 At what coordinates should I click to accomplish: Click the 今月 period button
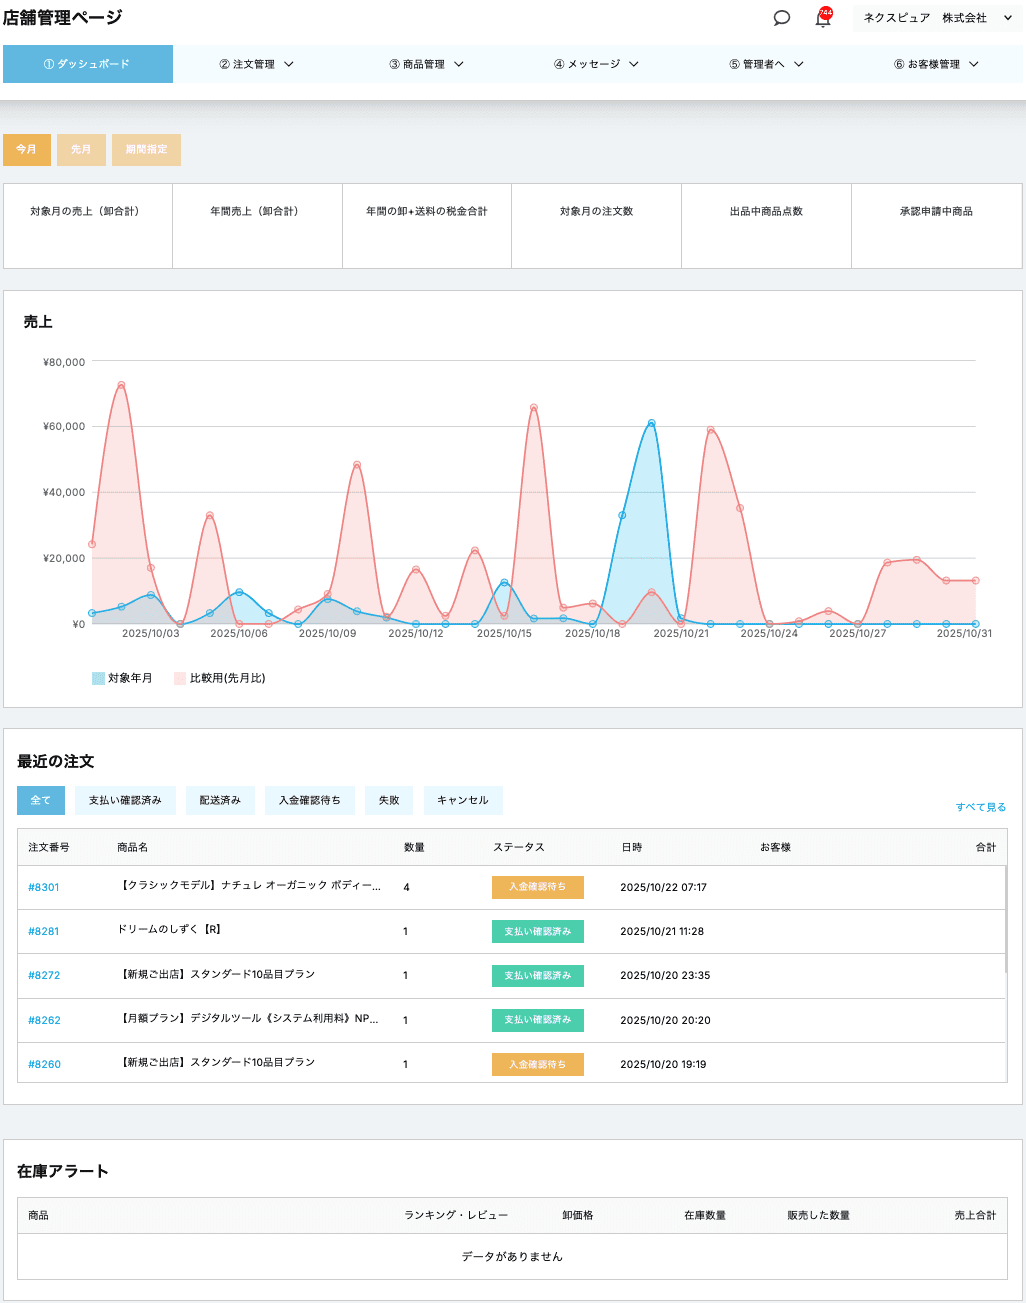pos(26,150)
